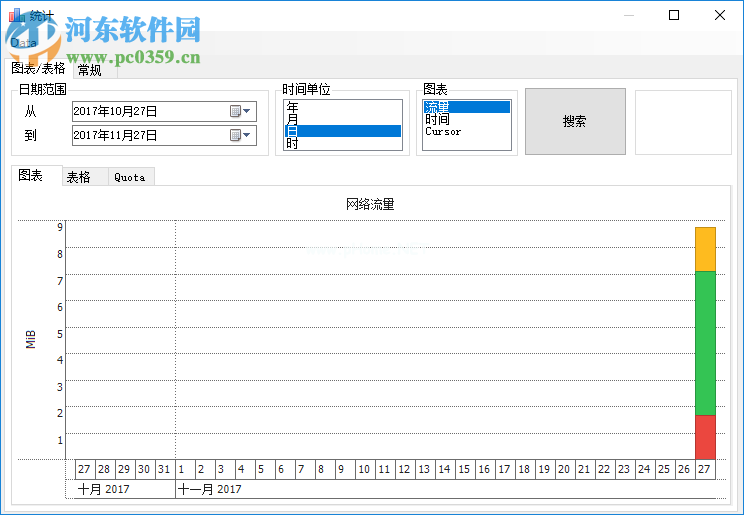Click the October 27 day cell on the axis
This screenshot has width=744, height=515.
coord(85,469)
